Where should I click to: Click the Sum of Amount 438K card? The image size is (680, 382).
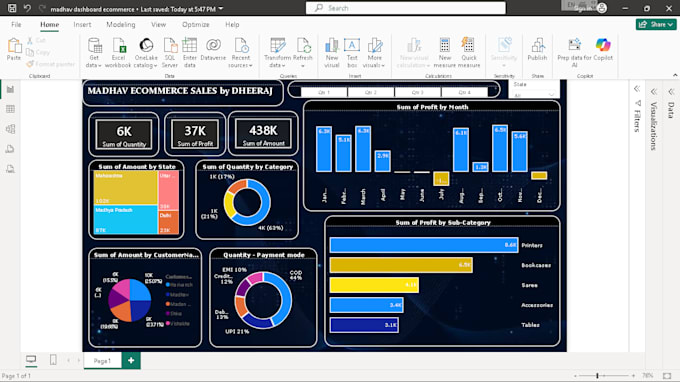[263, 134]
